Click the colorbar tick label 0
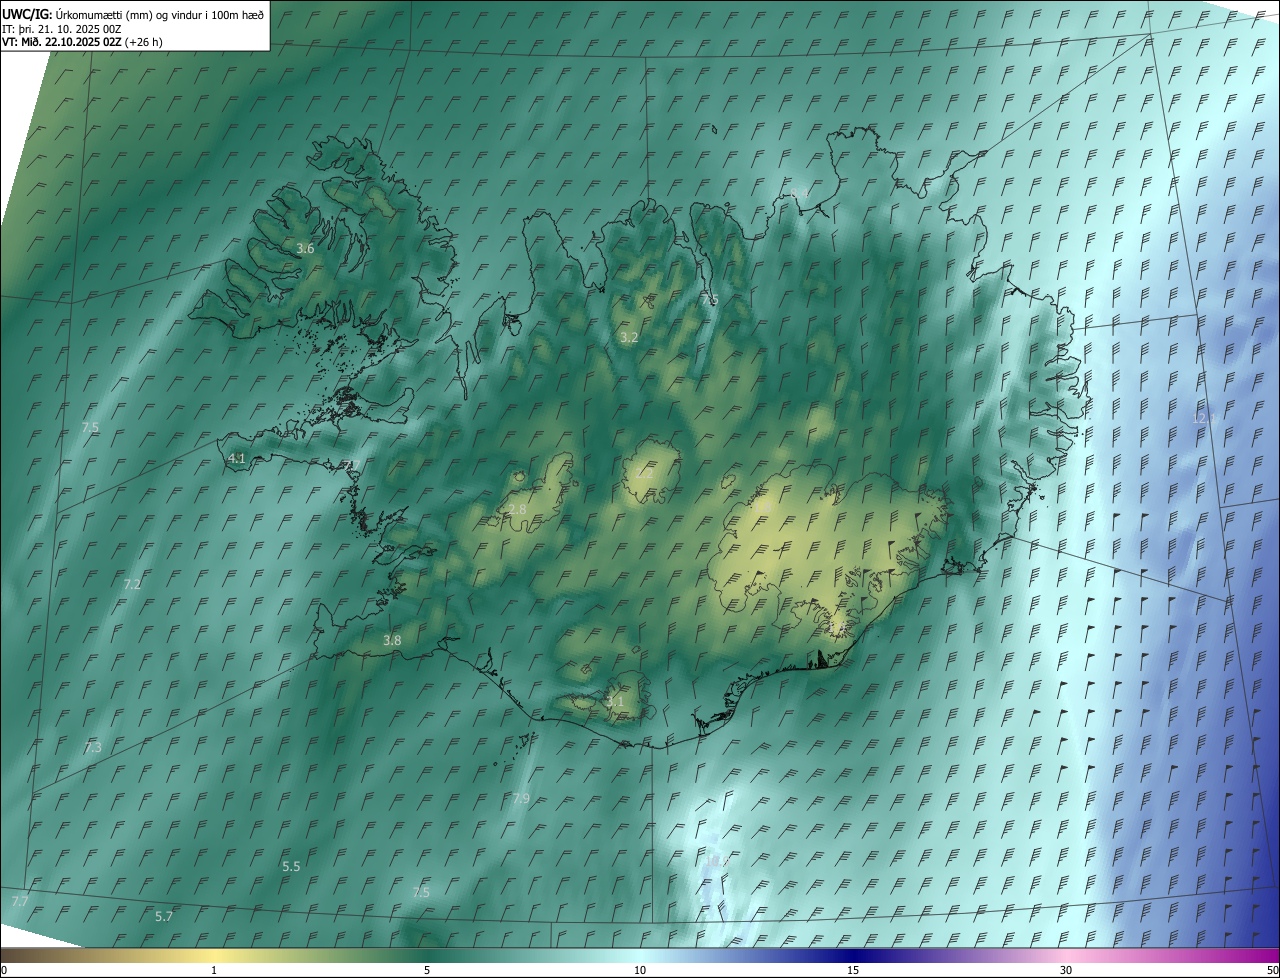 click(3, 970)
